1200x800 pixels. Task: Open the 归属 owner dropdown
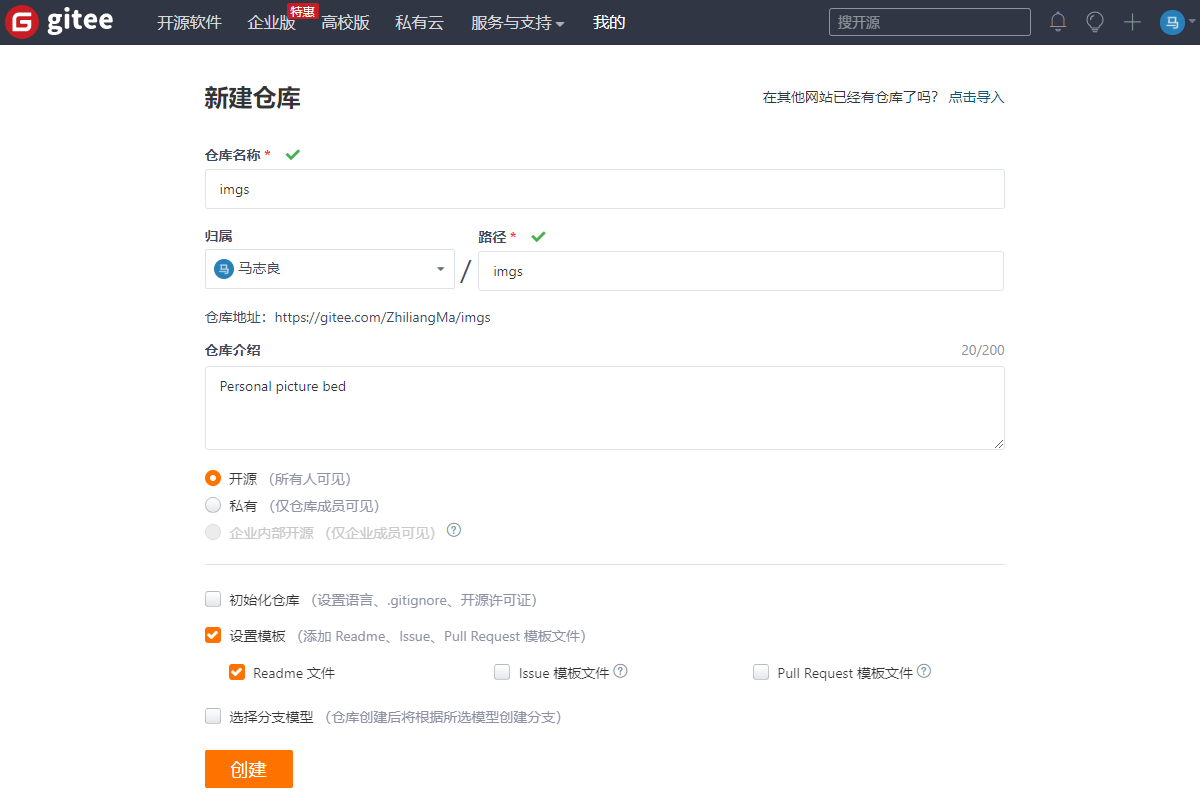pos(330,269)
